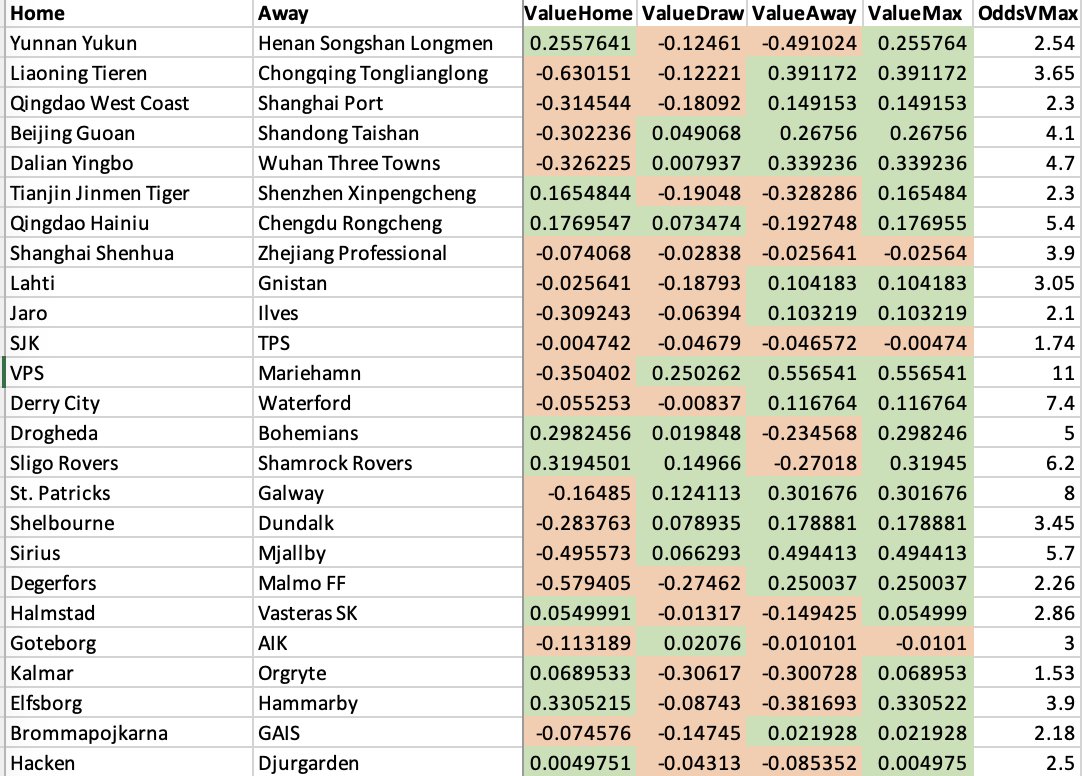This screenshot has height=776, width=1082.
Task: Select the Dundalk cell
Action: click(x=388, y=523)
